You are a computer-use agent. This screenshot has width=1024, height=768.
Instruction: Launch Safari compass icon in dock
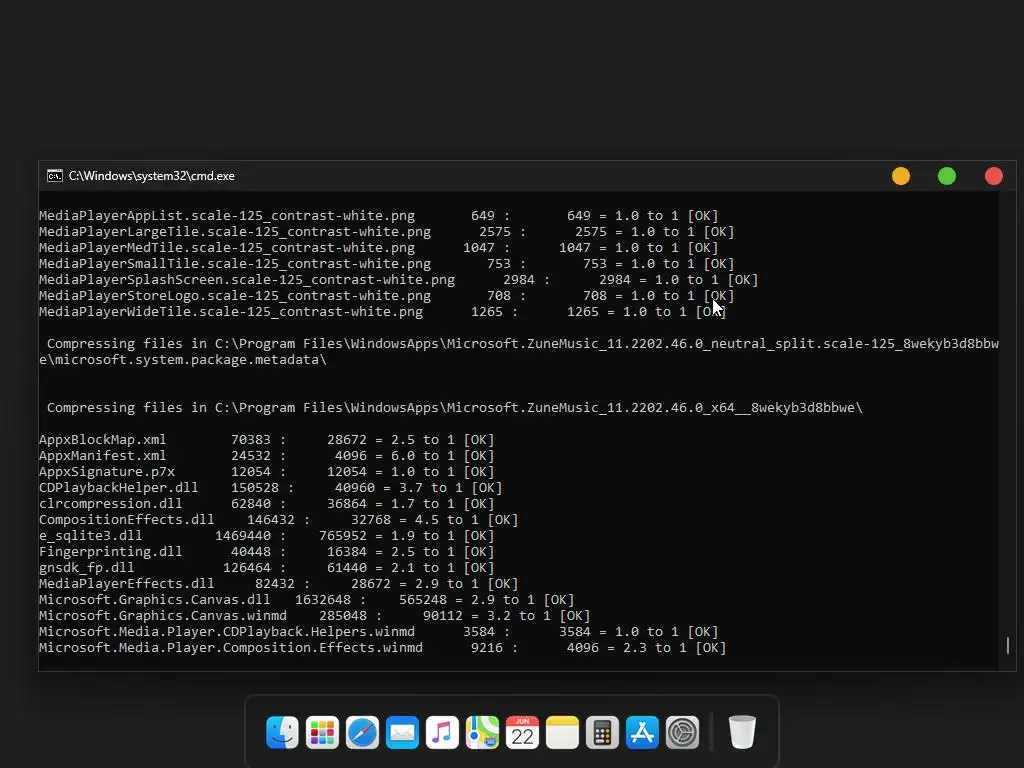(362, 733)
